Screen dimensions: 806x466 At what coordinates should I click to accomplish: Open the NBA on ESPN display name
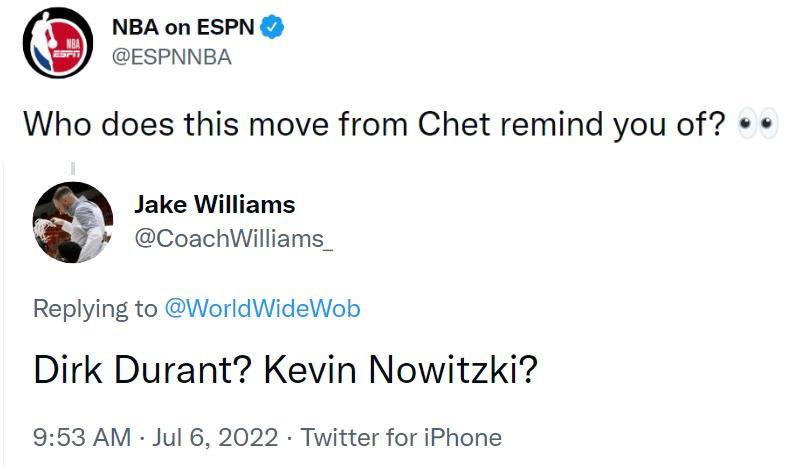click(x=192, y=28)
